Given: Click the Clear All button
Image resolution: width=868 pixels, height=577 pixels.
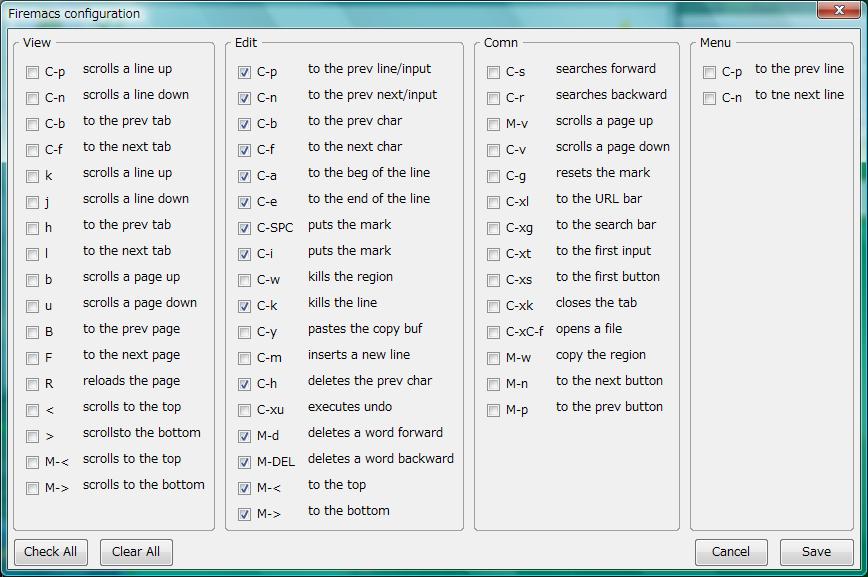Looking at the screenshot, I should (136, 552).
